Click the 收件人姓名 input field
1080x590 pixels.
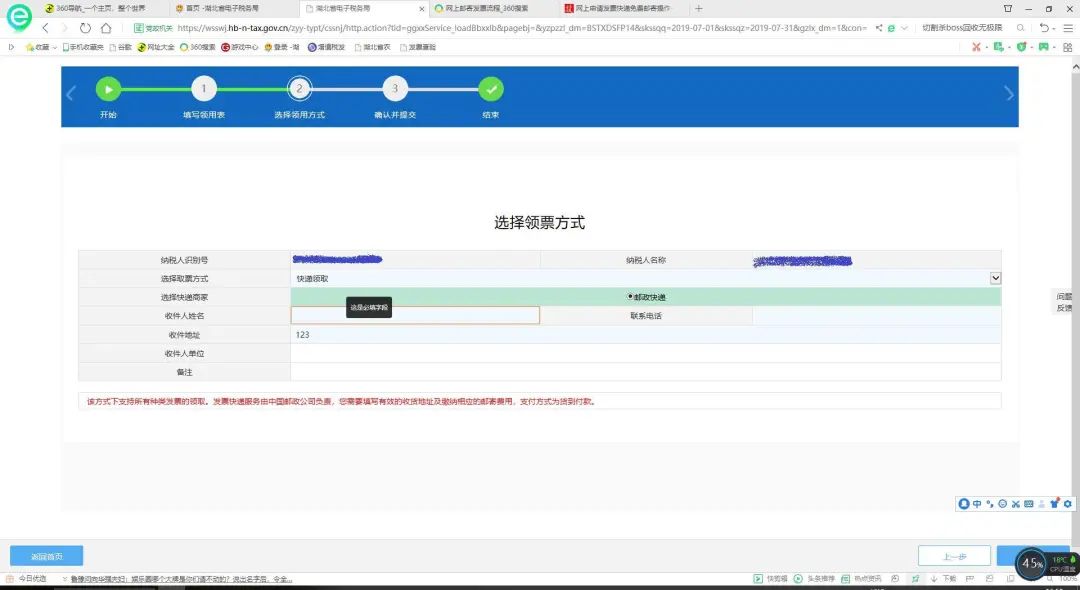click(x=415, y=315)
